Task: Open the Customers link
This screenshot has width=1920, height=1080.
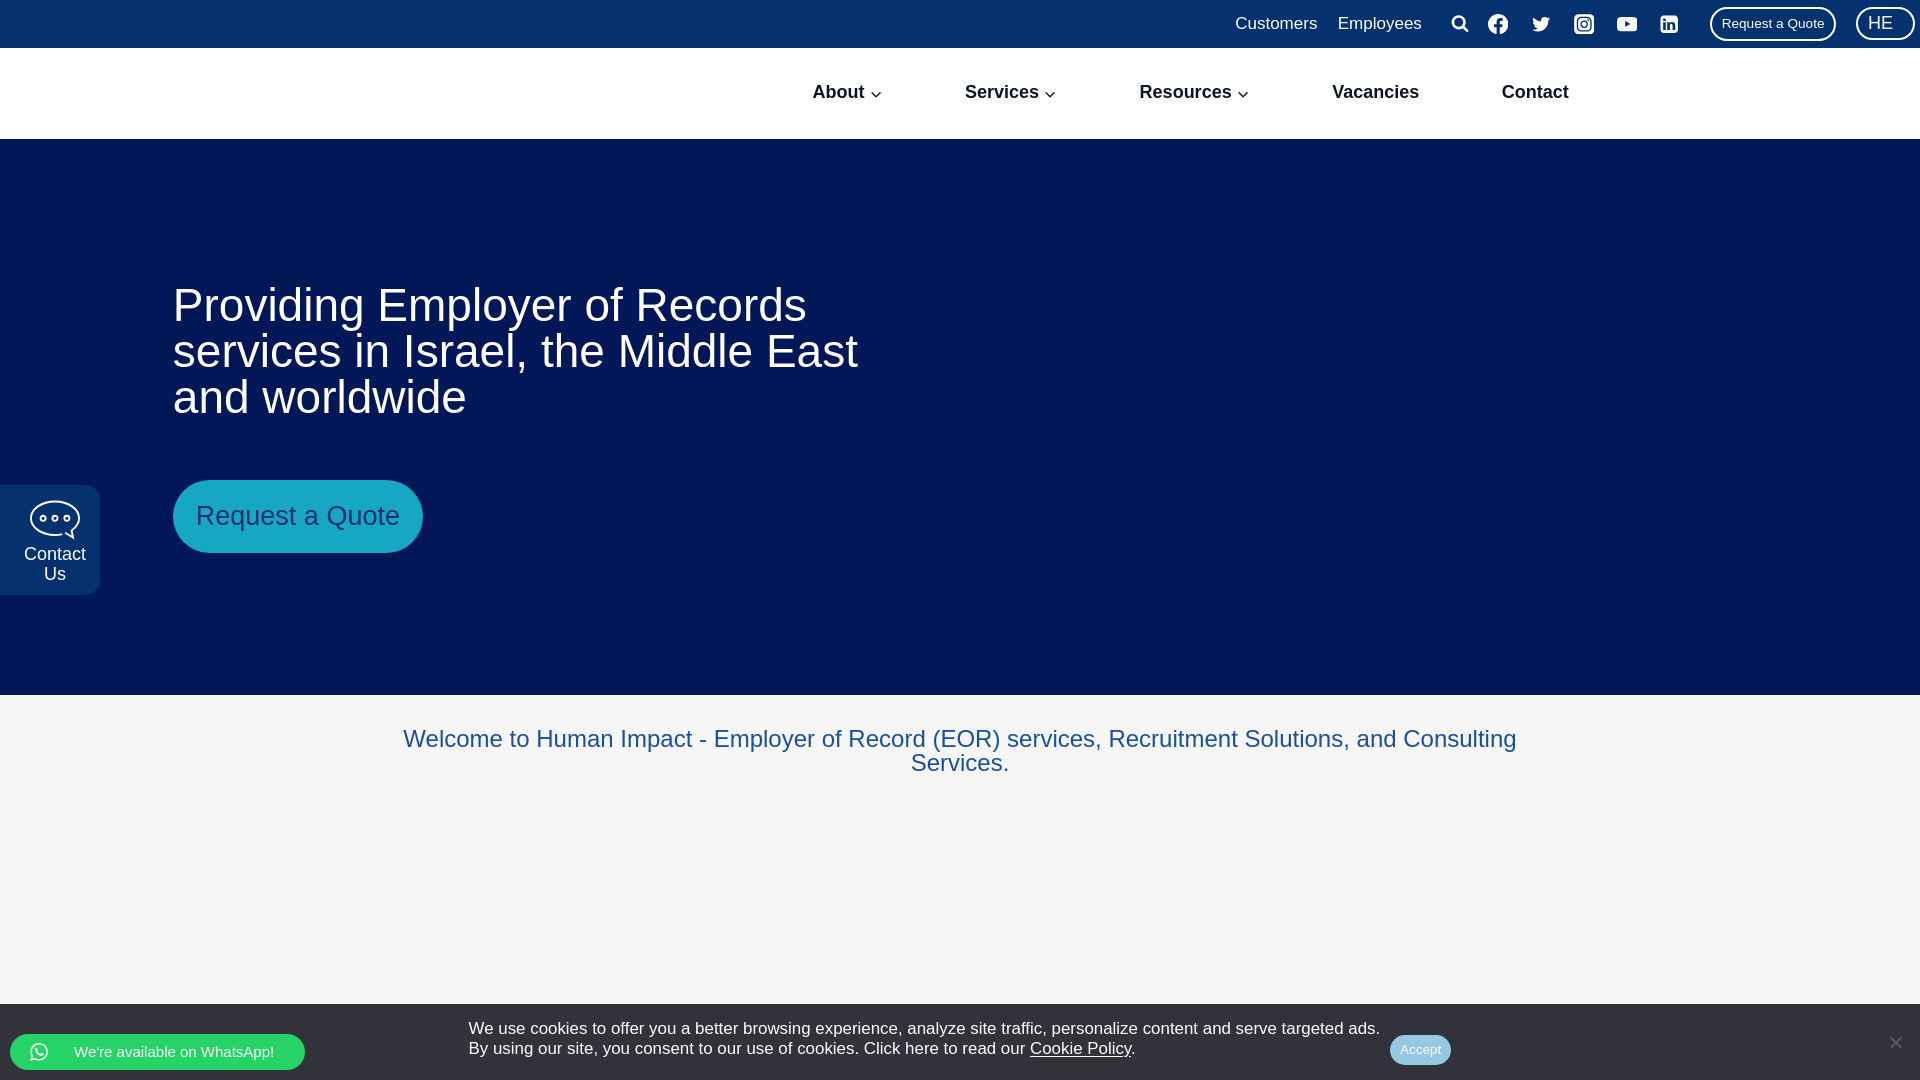Action: tap(1275, 23)
